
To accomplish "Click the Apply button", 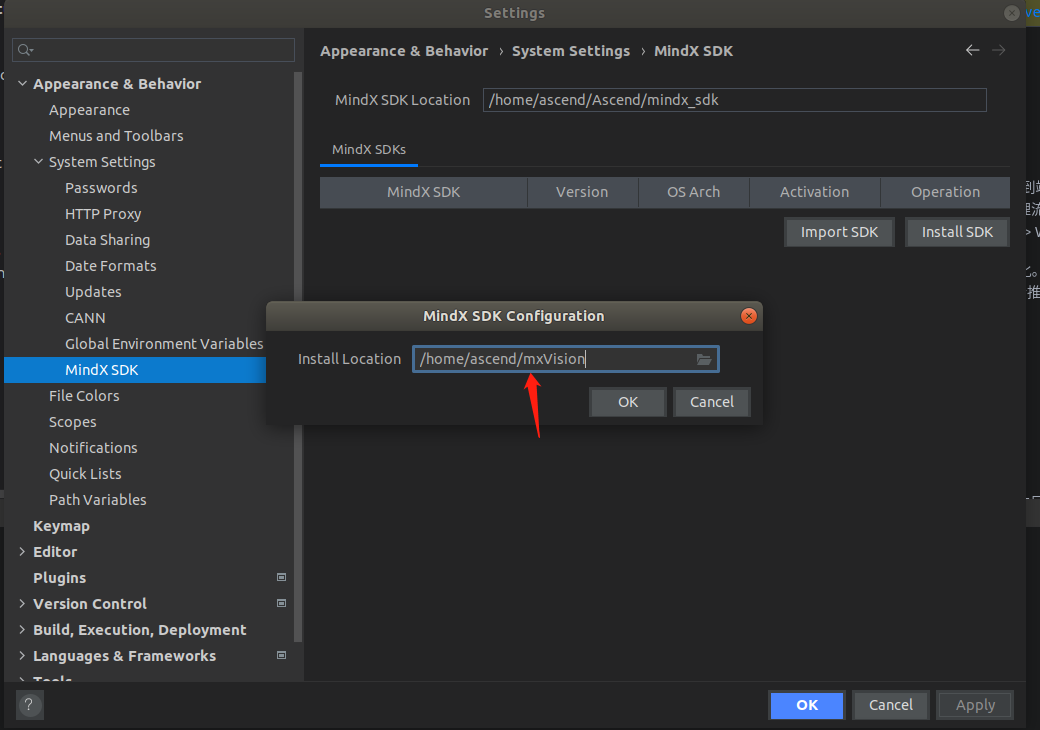I will (975, 705).
